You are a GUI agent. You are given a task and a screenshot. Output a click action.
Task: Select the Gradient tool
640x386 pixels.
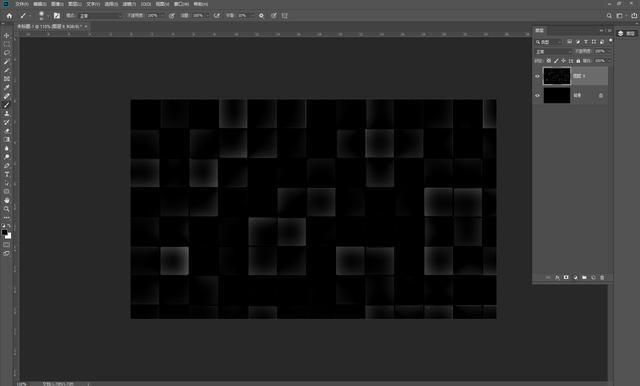tap(7, 140)
